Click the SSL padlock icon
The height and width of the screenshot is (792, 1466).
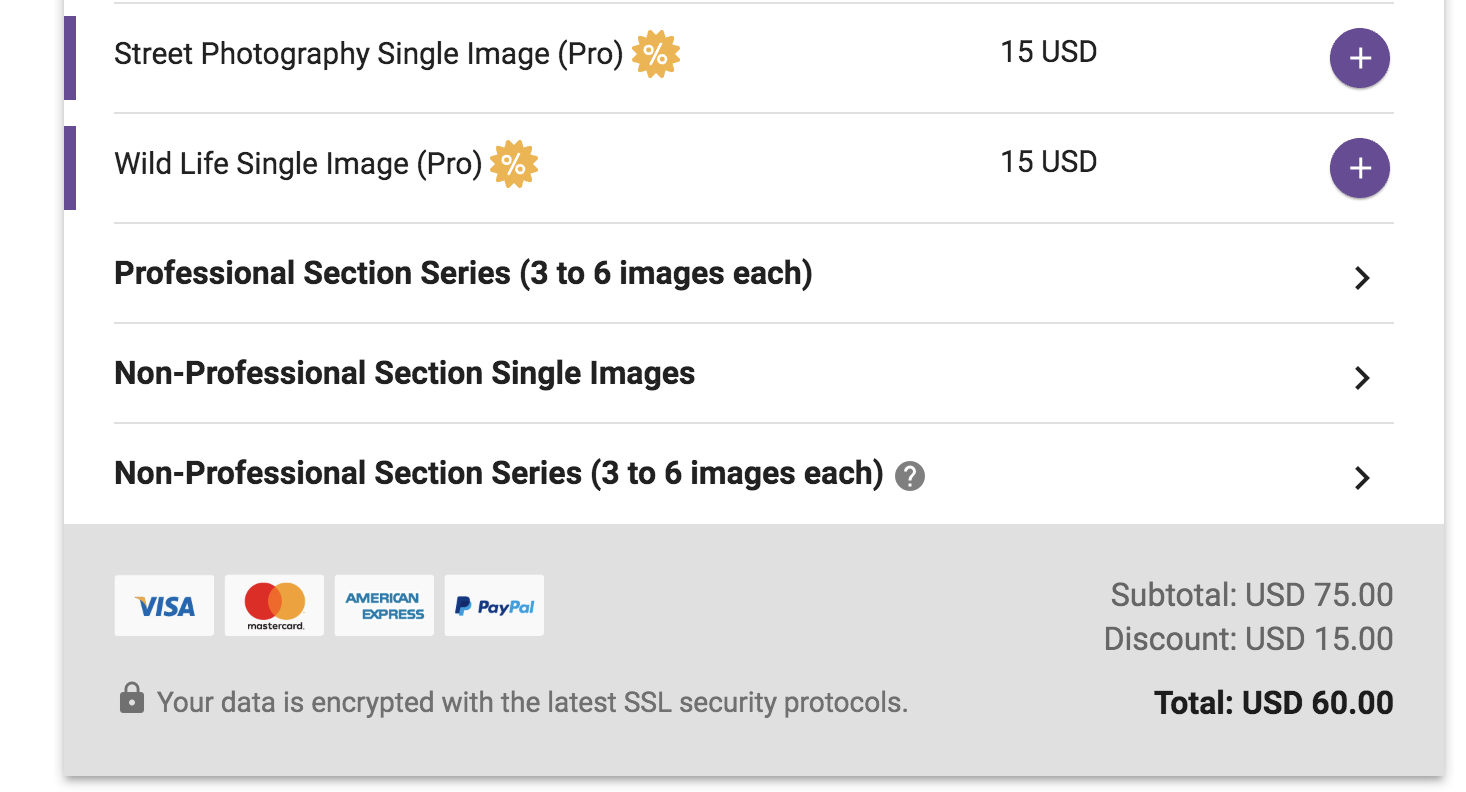click(x=131, y=698)
